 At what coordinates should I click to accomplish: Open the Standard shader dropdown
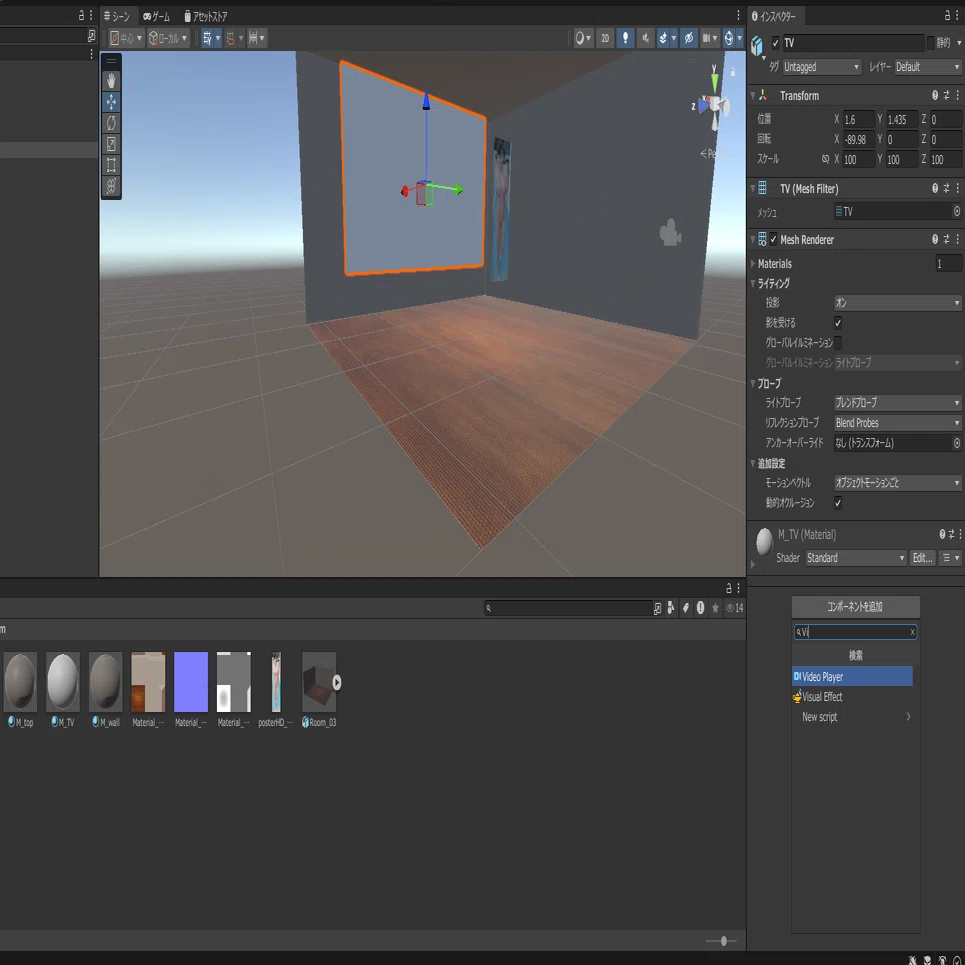(855, 558)
